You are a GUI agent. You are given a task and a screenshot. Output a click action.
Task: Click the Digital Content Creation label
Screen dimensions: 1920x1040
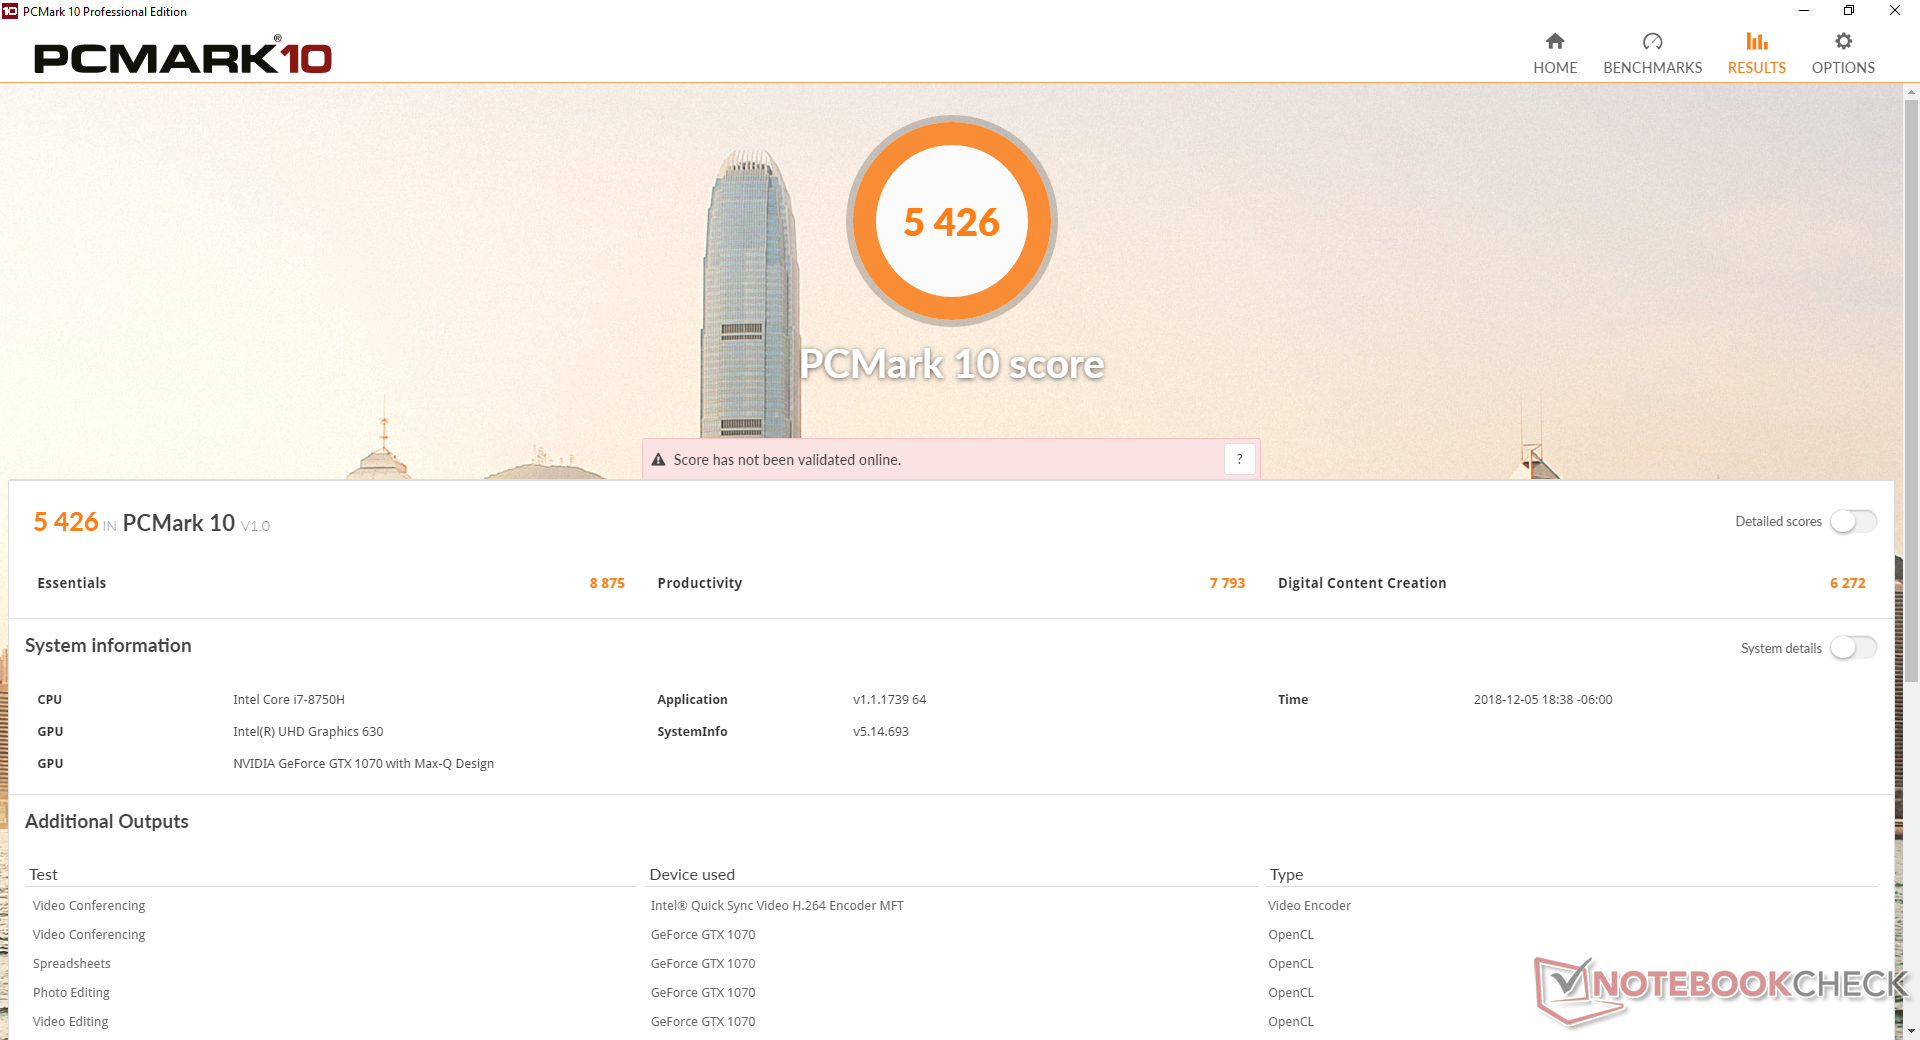(x=1362, y=583)
